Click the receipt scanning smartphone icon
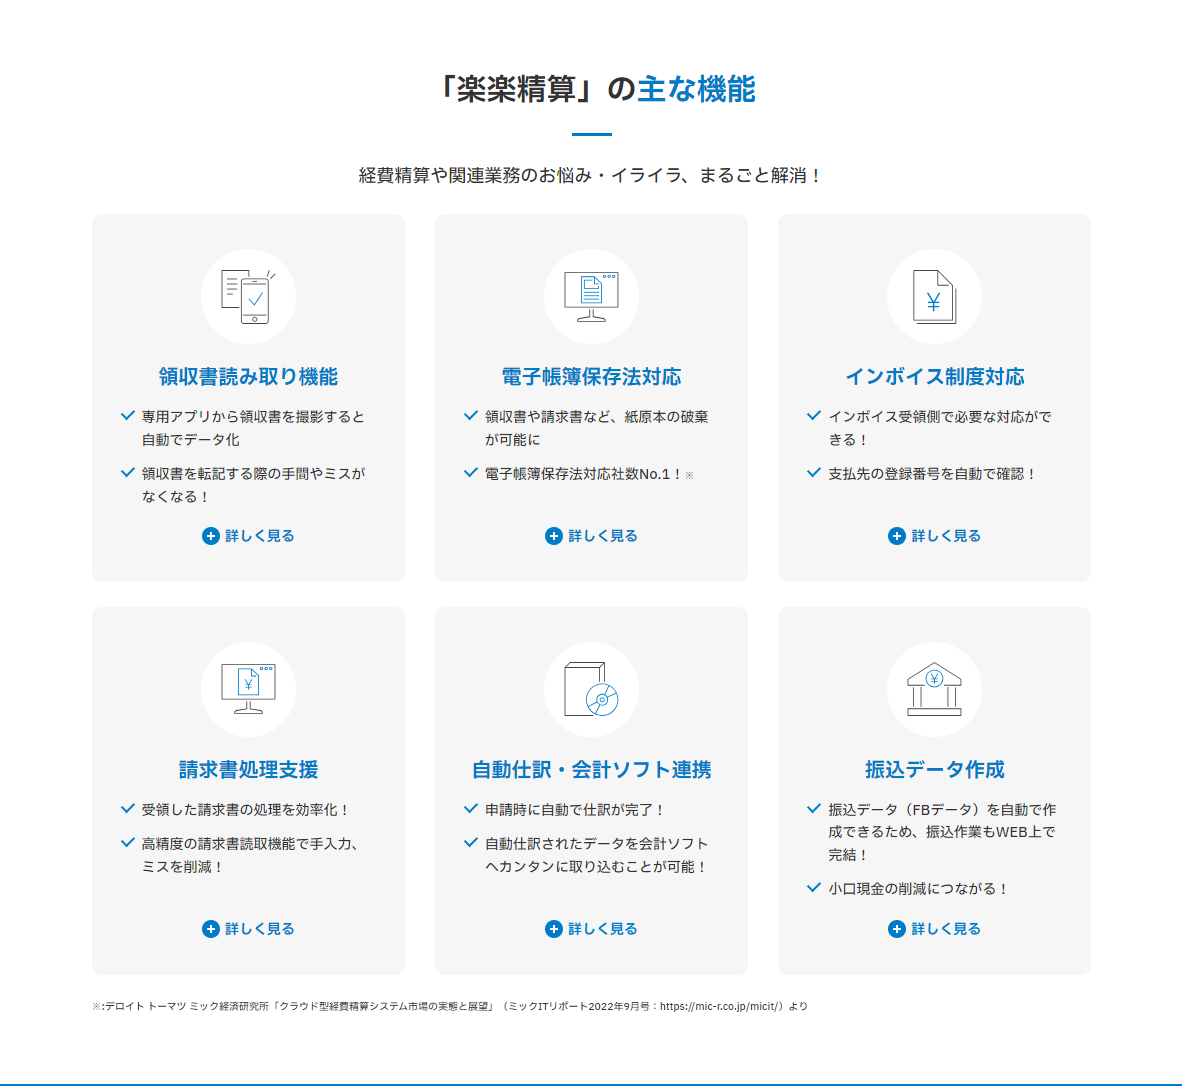This screenshot has width=1182, height=1086. click(x=248, y=297)
